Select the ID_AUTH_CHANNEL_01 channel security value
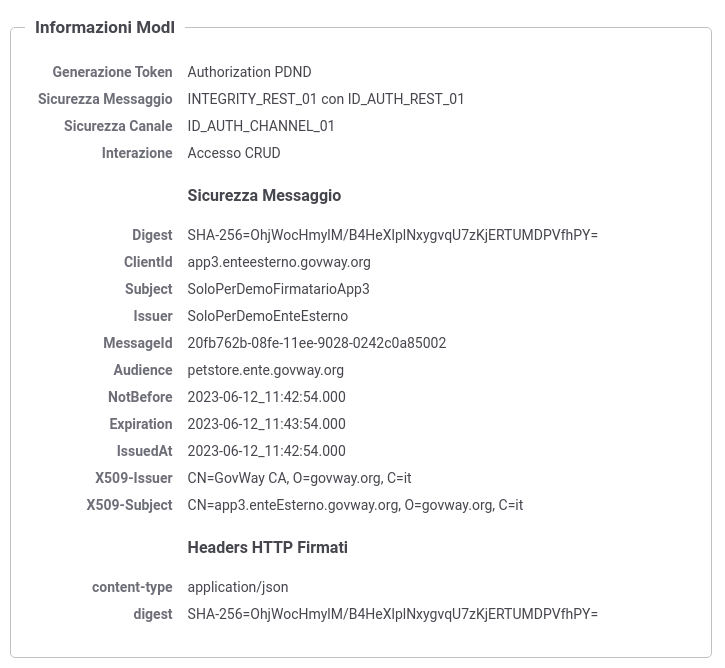Screen dimensions: 725x668 261,126
